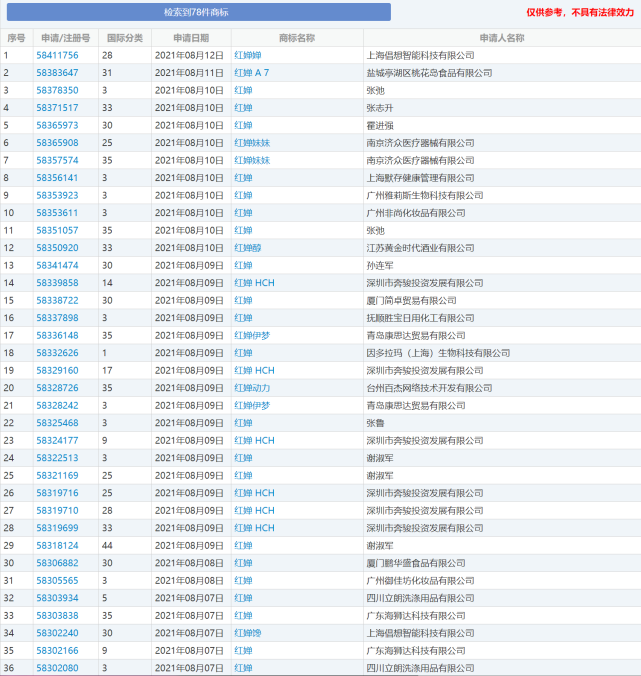Open registration number 58336148

[57, 335]
